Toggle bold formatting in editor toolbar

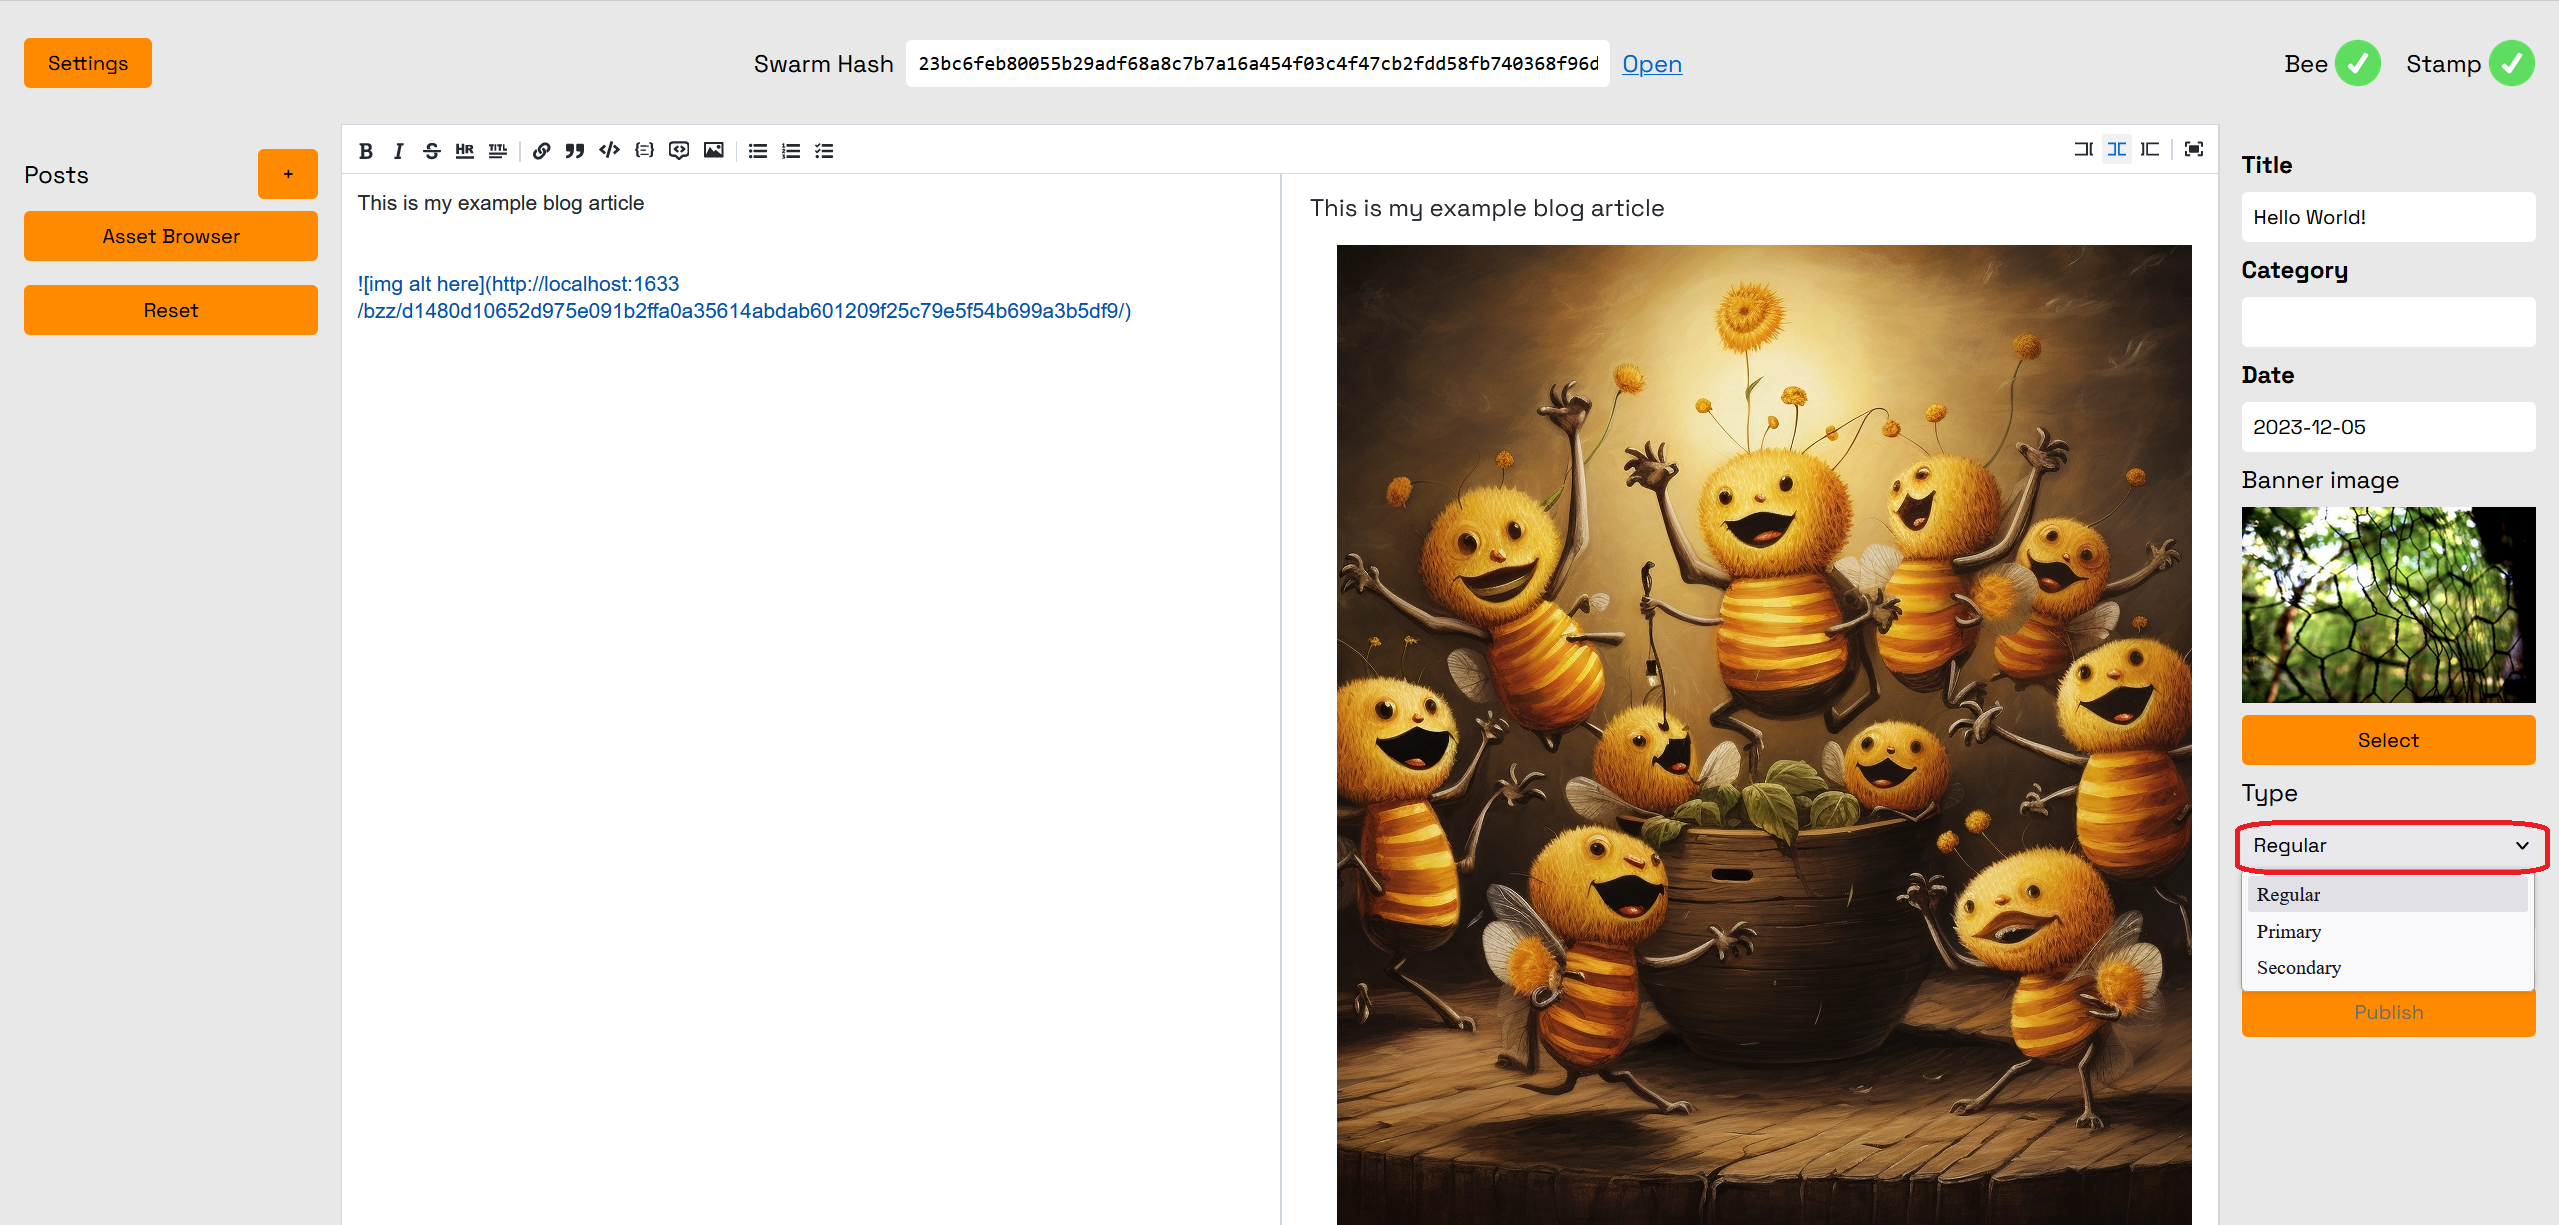366,151
